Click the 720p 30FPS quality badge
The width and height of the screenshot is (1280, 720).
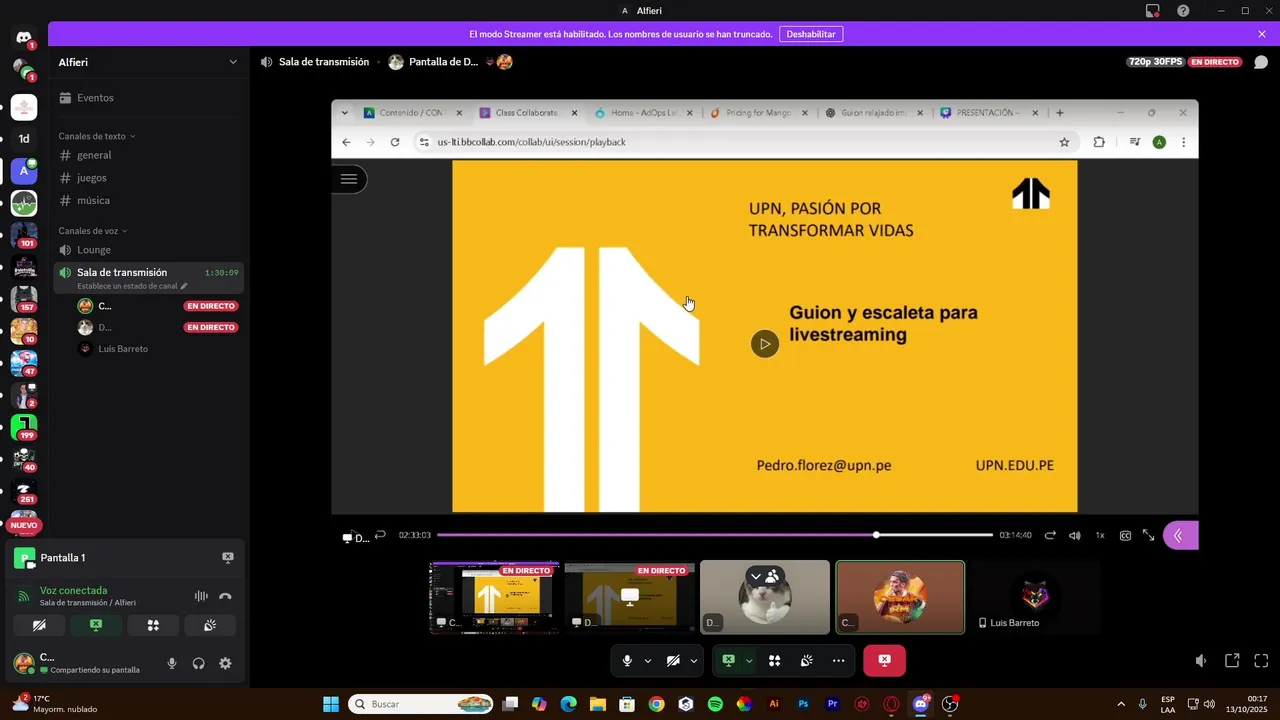point(1155,62)
